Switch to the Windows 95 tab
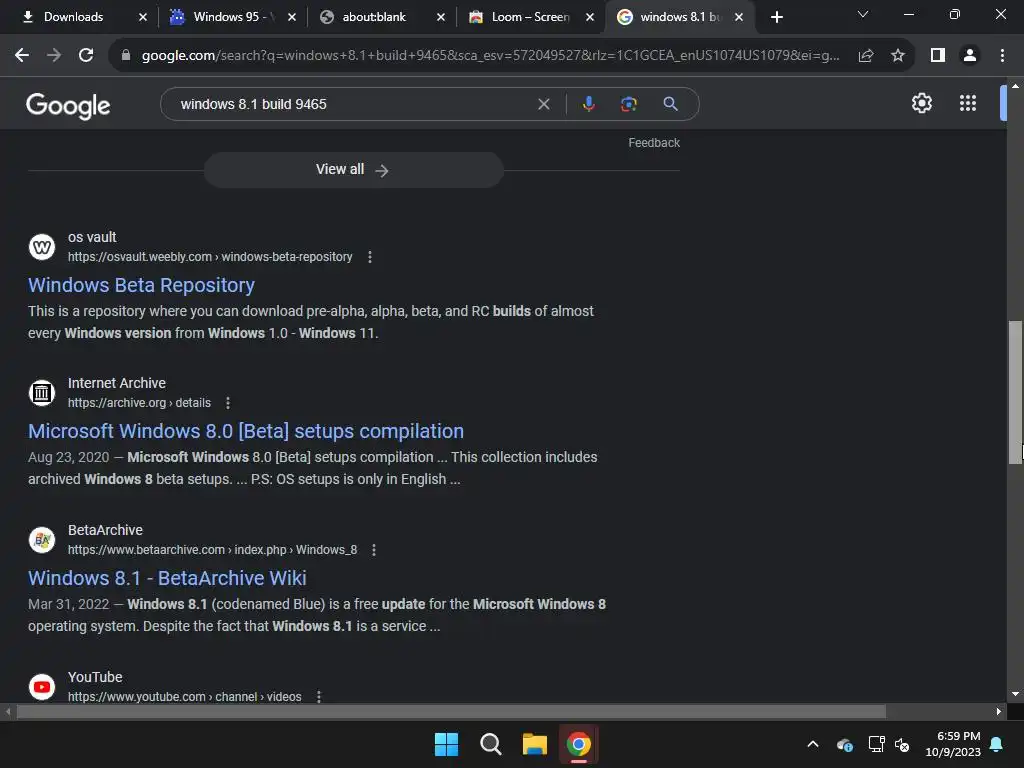 pos(222,17)
